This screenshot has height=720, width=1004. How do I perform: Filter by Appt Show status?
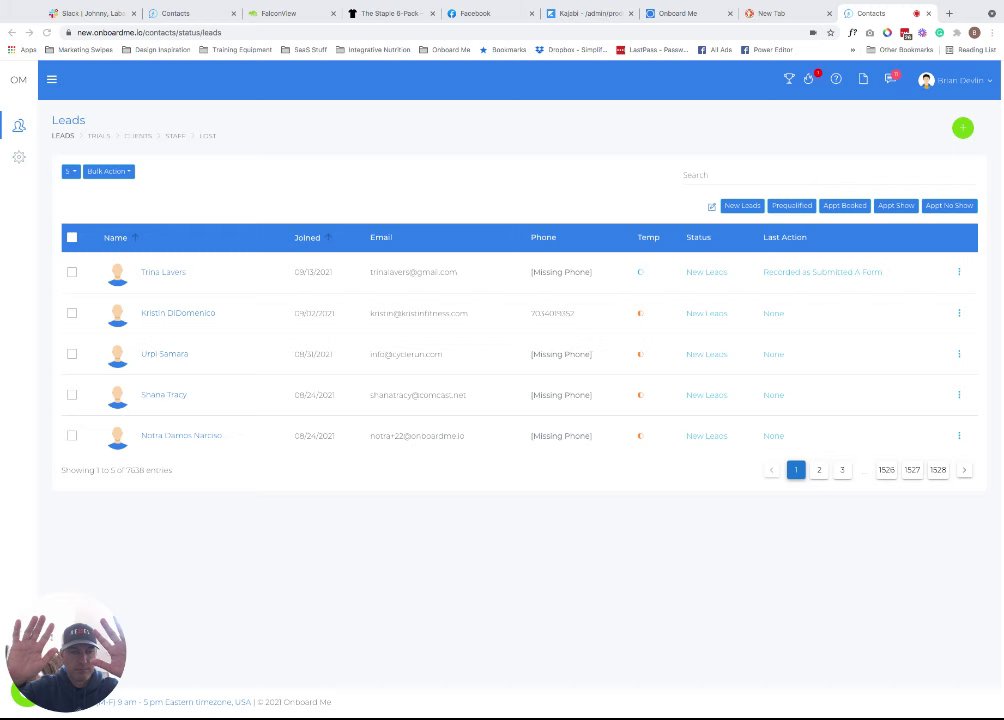click(x=896, y=206)
